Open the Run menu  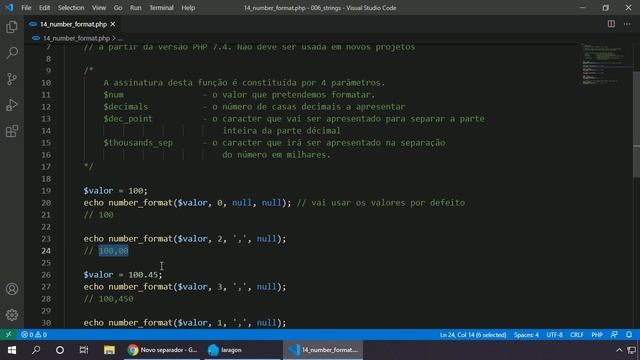(x=136, y=8)
